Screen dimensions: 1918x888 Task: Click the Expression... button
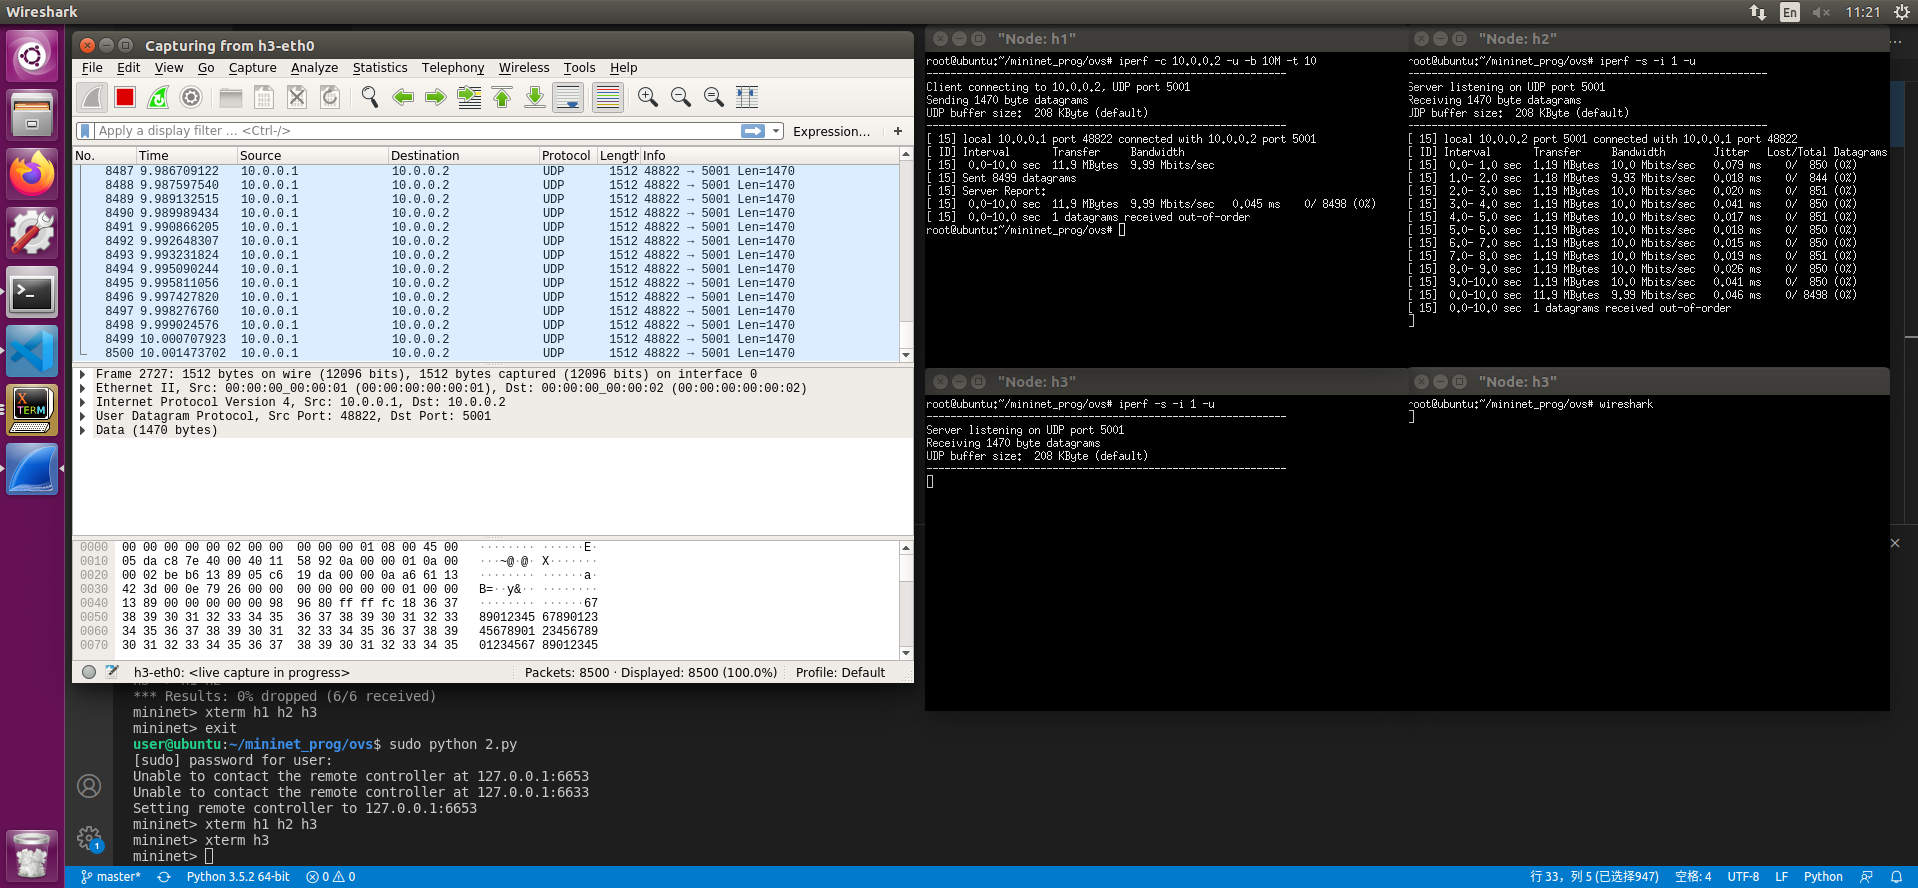(x=831, y=131)
